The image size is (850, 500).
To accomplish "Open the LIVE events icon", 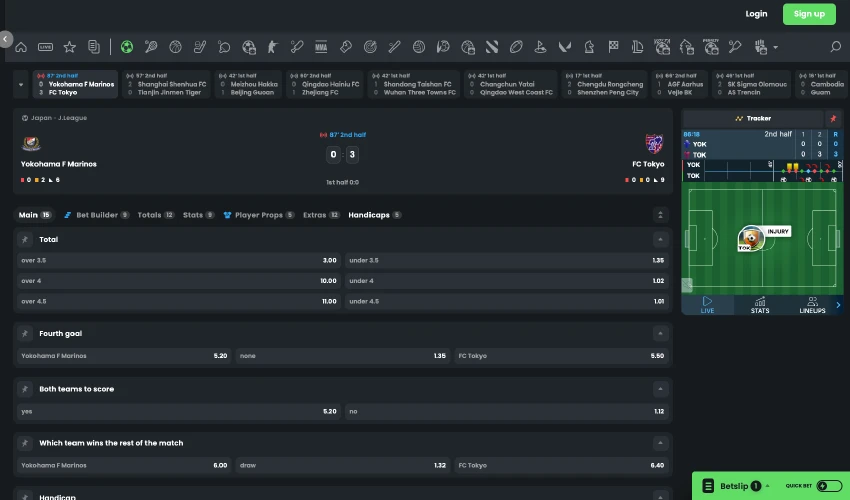I will pyautogui.click(x=46, y=47).
